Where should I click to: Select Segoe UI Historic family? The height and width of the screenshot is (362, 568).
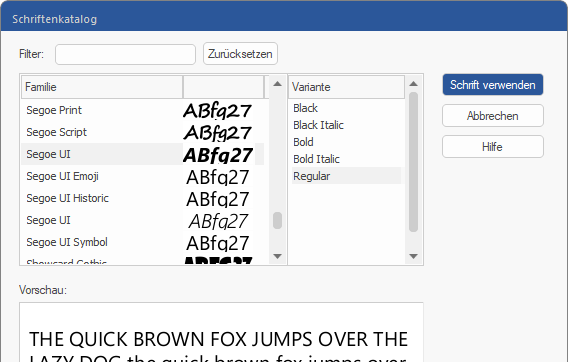143,198
